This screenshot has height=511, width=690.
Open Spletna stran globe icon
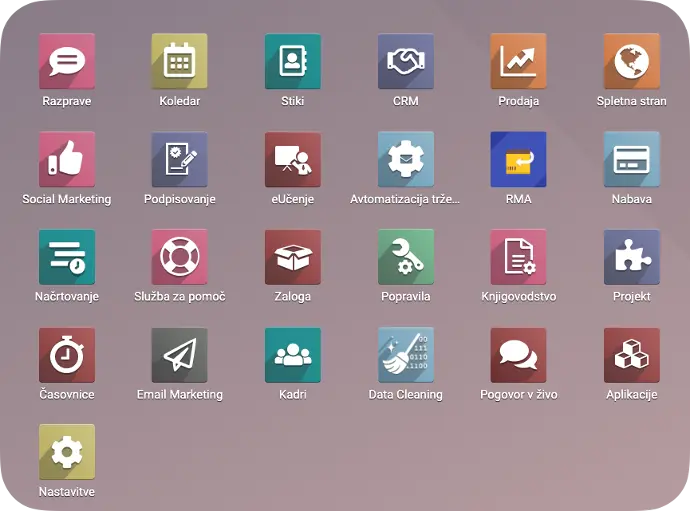pyautogui.click(x=631, y=61)
